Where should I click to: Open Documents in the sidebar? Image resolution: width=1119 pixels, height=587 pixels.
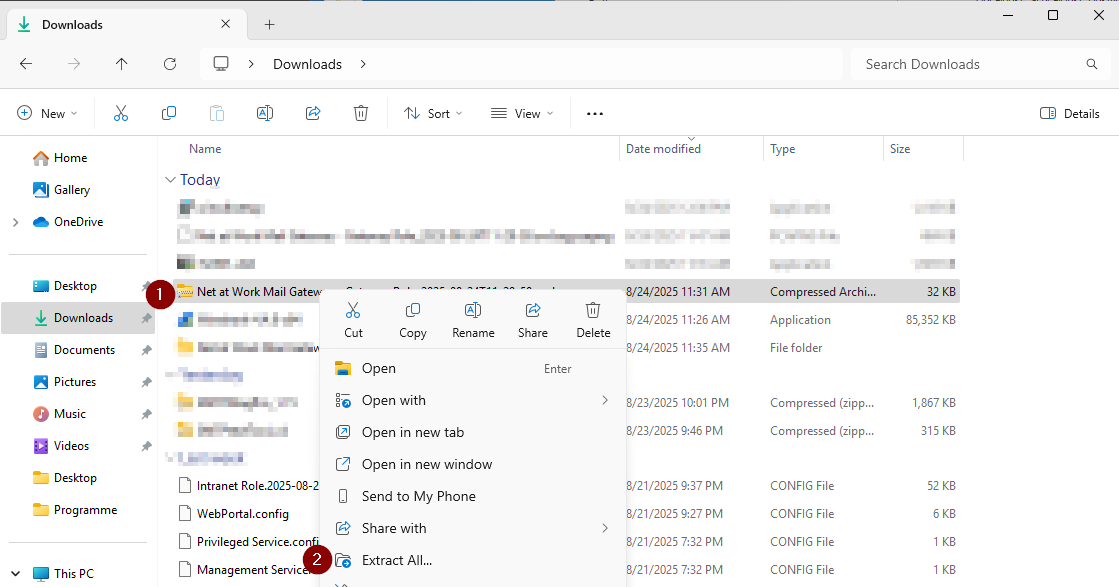(x=84, y=350)
